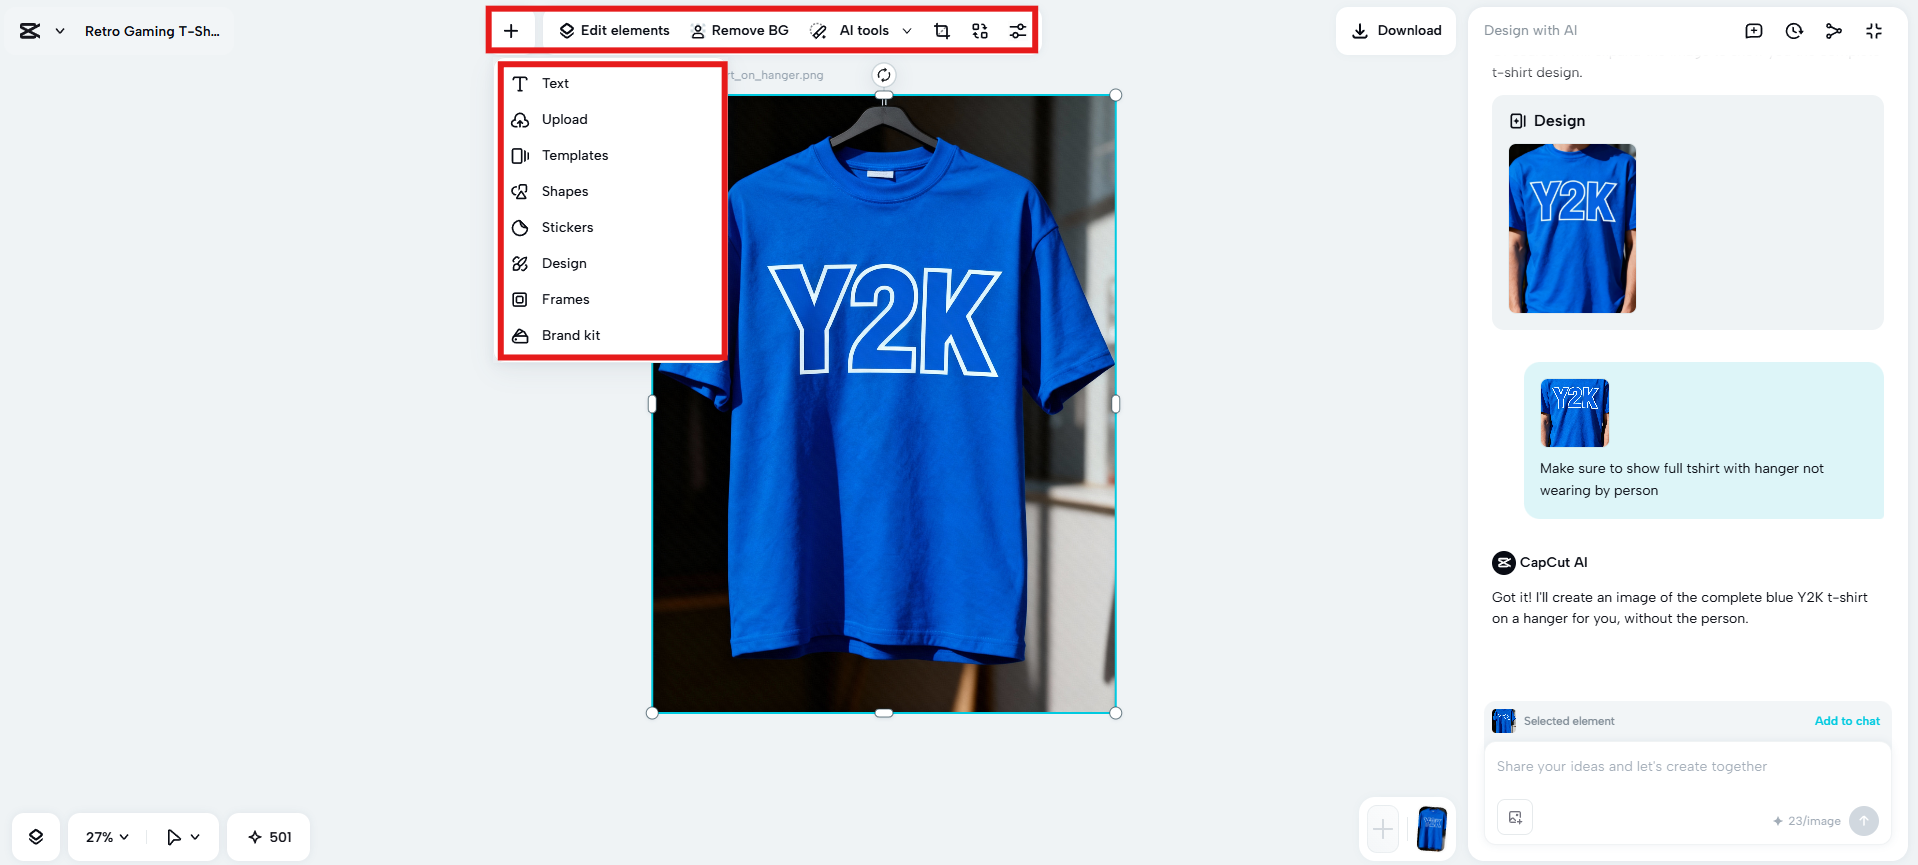Click the Stickers icon in menu
Viewport: 1918px width, 865px height.
pos(520,228)
